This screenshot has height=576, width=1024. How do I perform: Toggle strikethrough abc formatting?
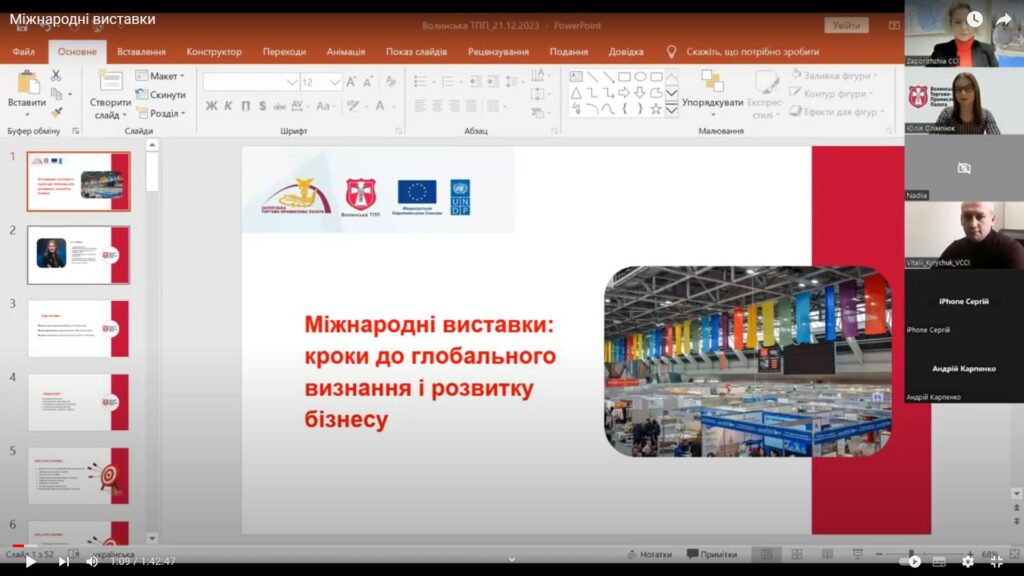[280, 106]
